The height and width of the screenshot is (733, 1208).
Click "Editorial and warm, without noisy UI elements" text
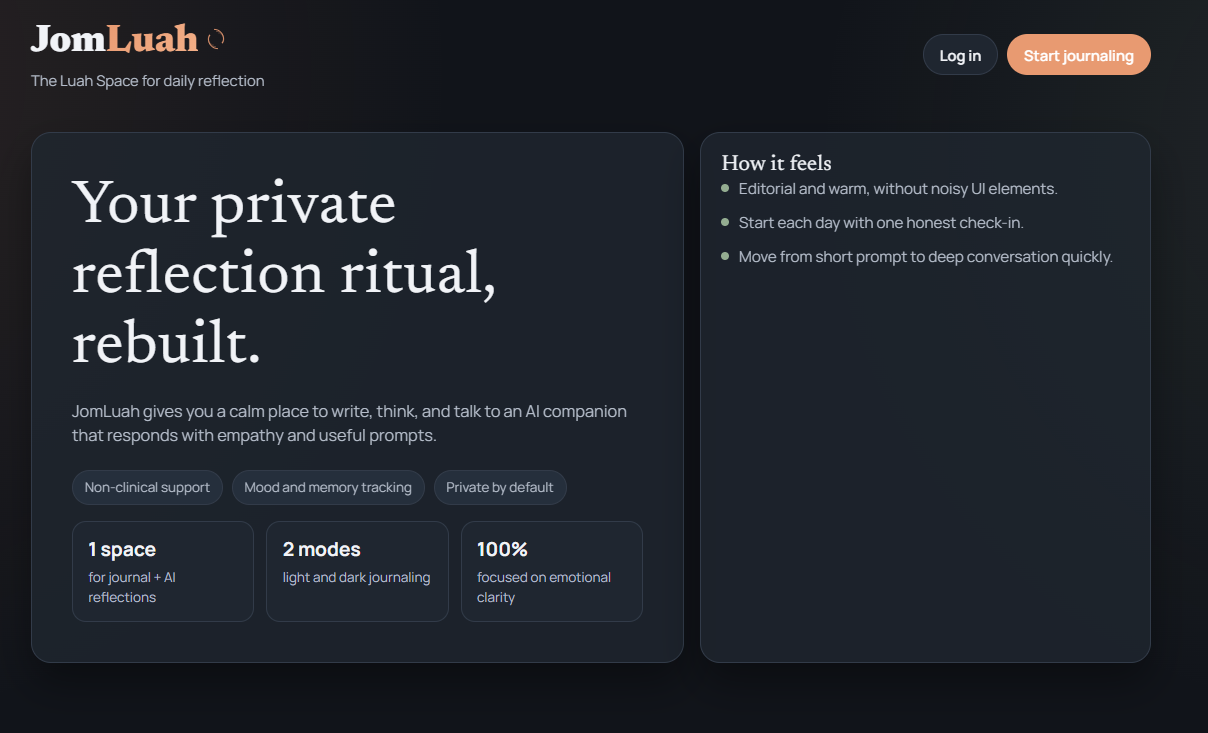pyautogui.click(x=898, y=189)
